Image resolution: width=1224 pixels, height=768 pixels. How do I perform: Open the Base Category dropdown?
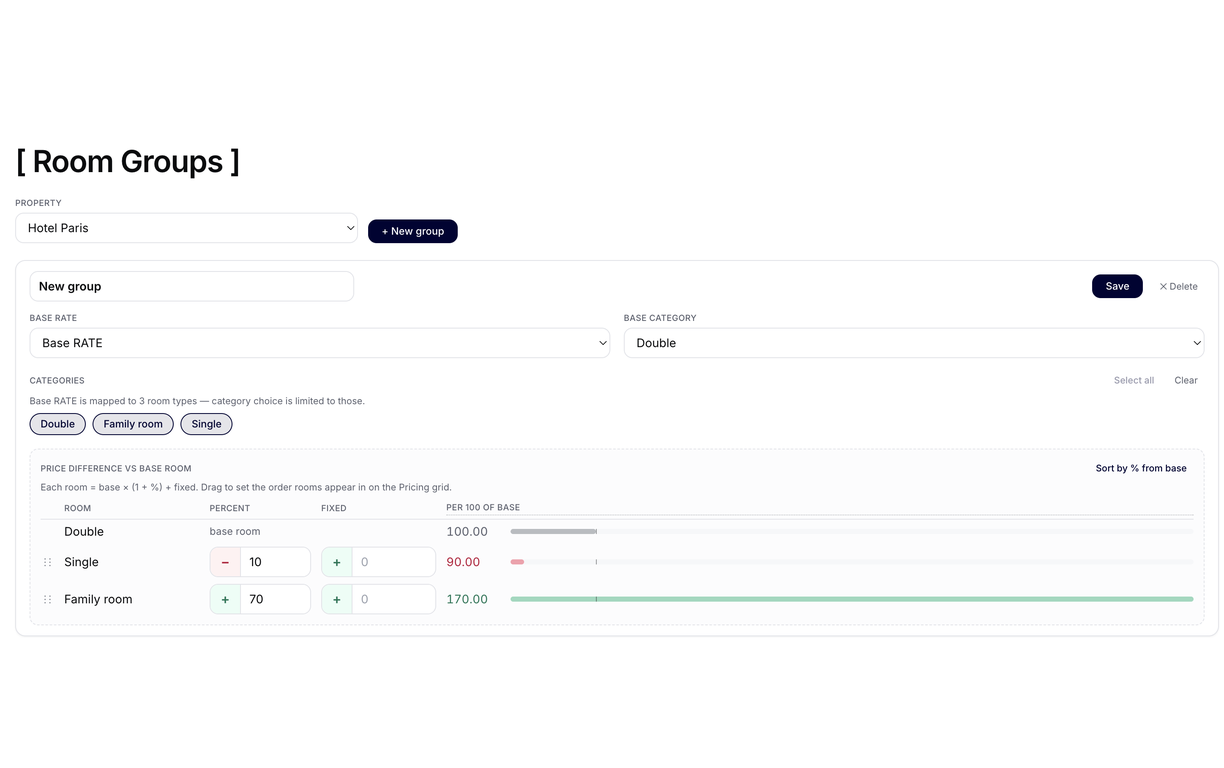click(914, 343)
